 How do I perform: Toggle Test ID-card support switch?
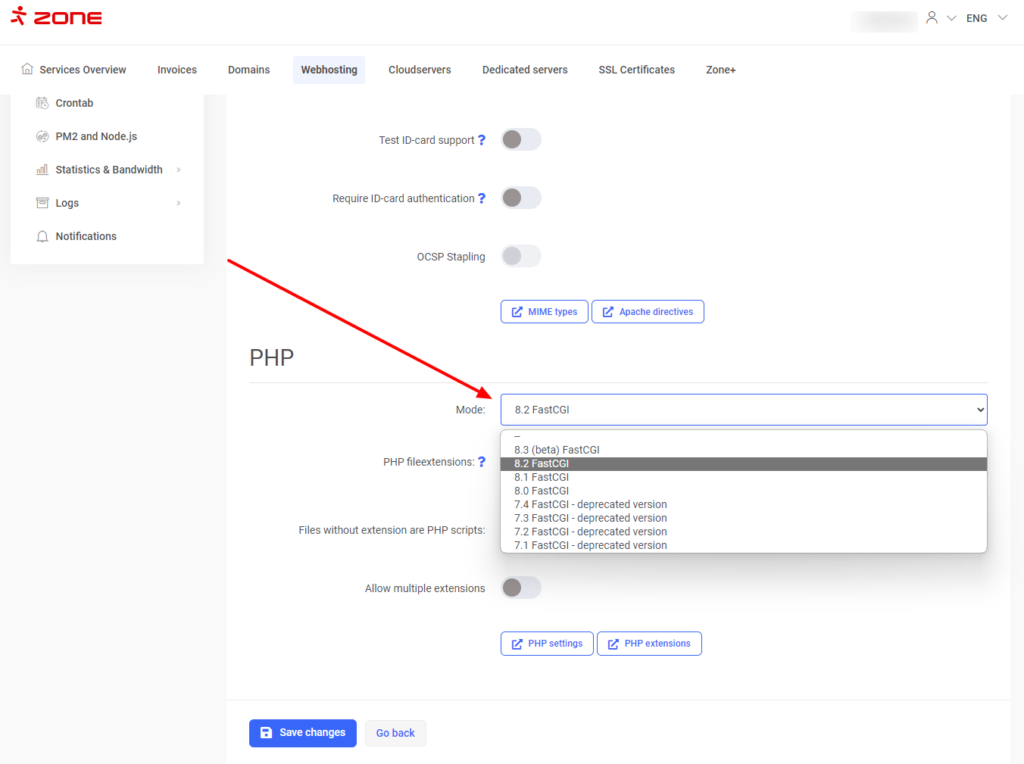click(520, 140)
